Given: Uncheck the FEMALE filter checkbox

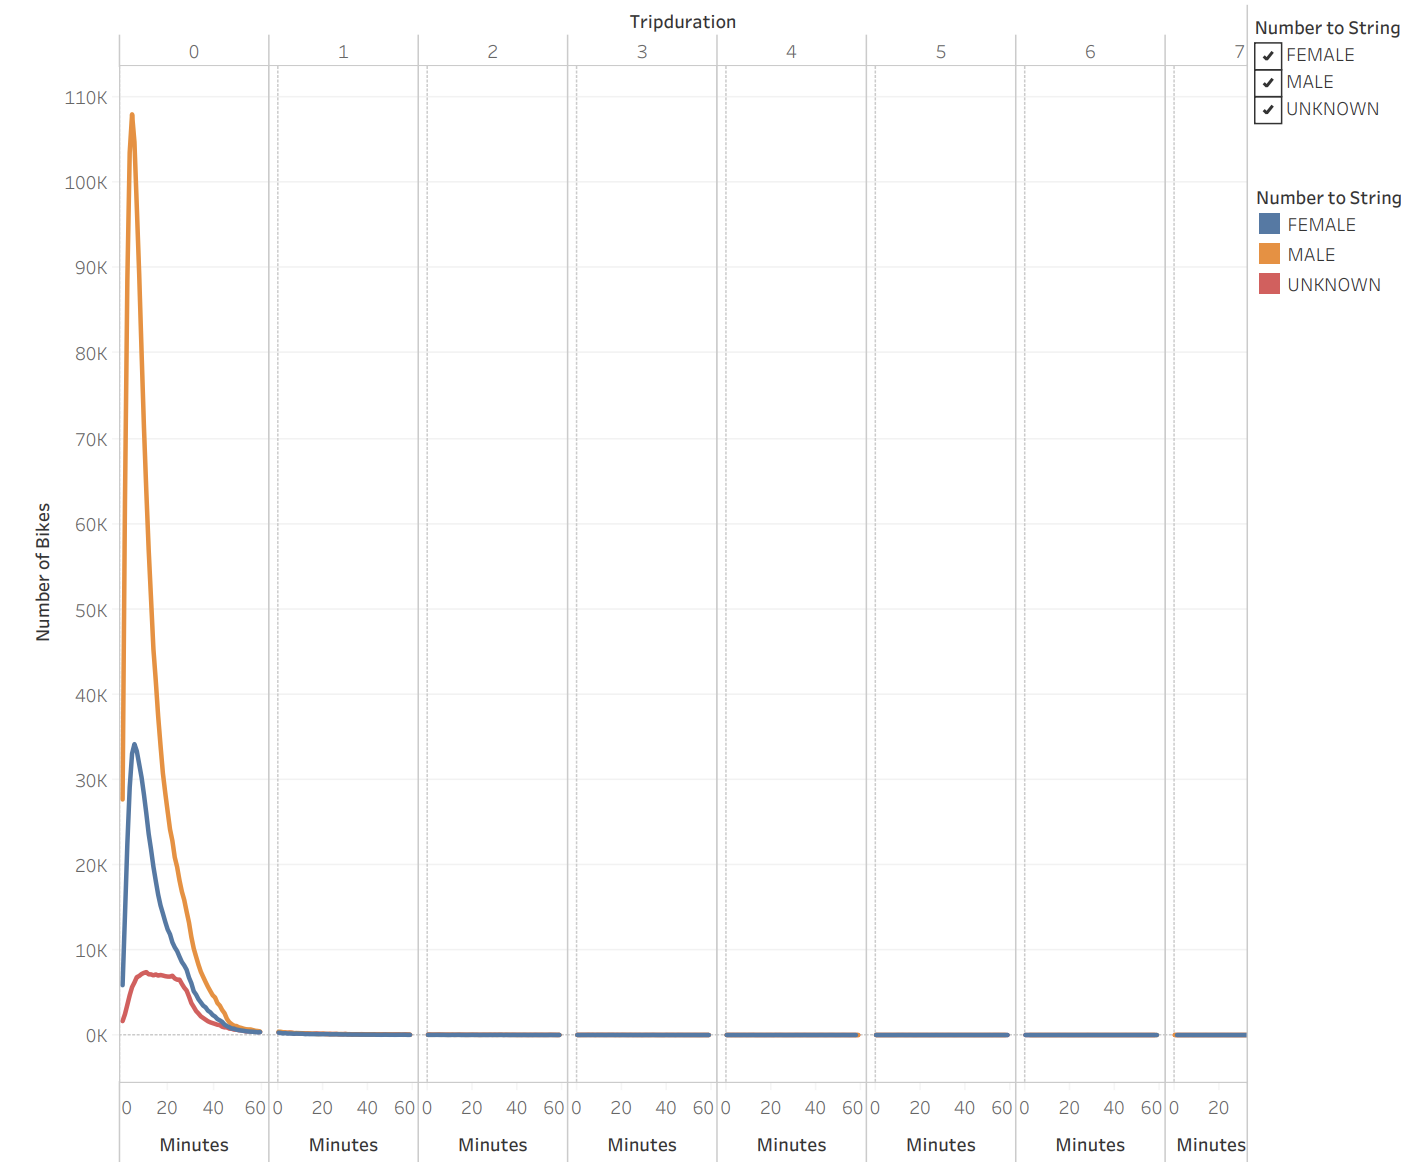Looking at the screenshot, I should pos(1268,55).
